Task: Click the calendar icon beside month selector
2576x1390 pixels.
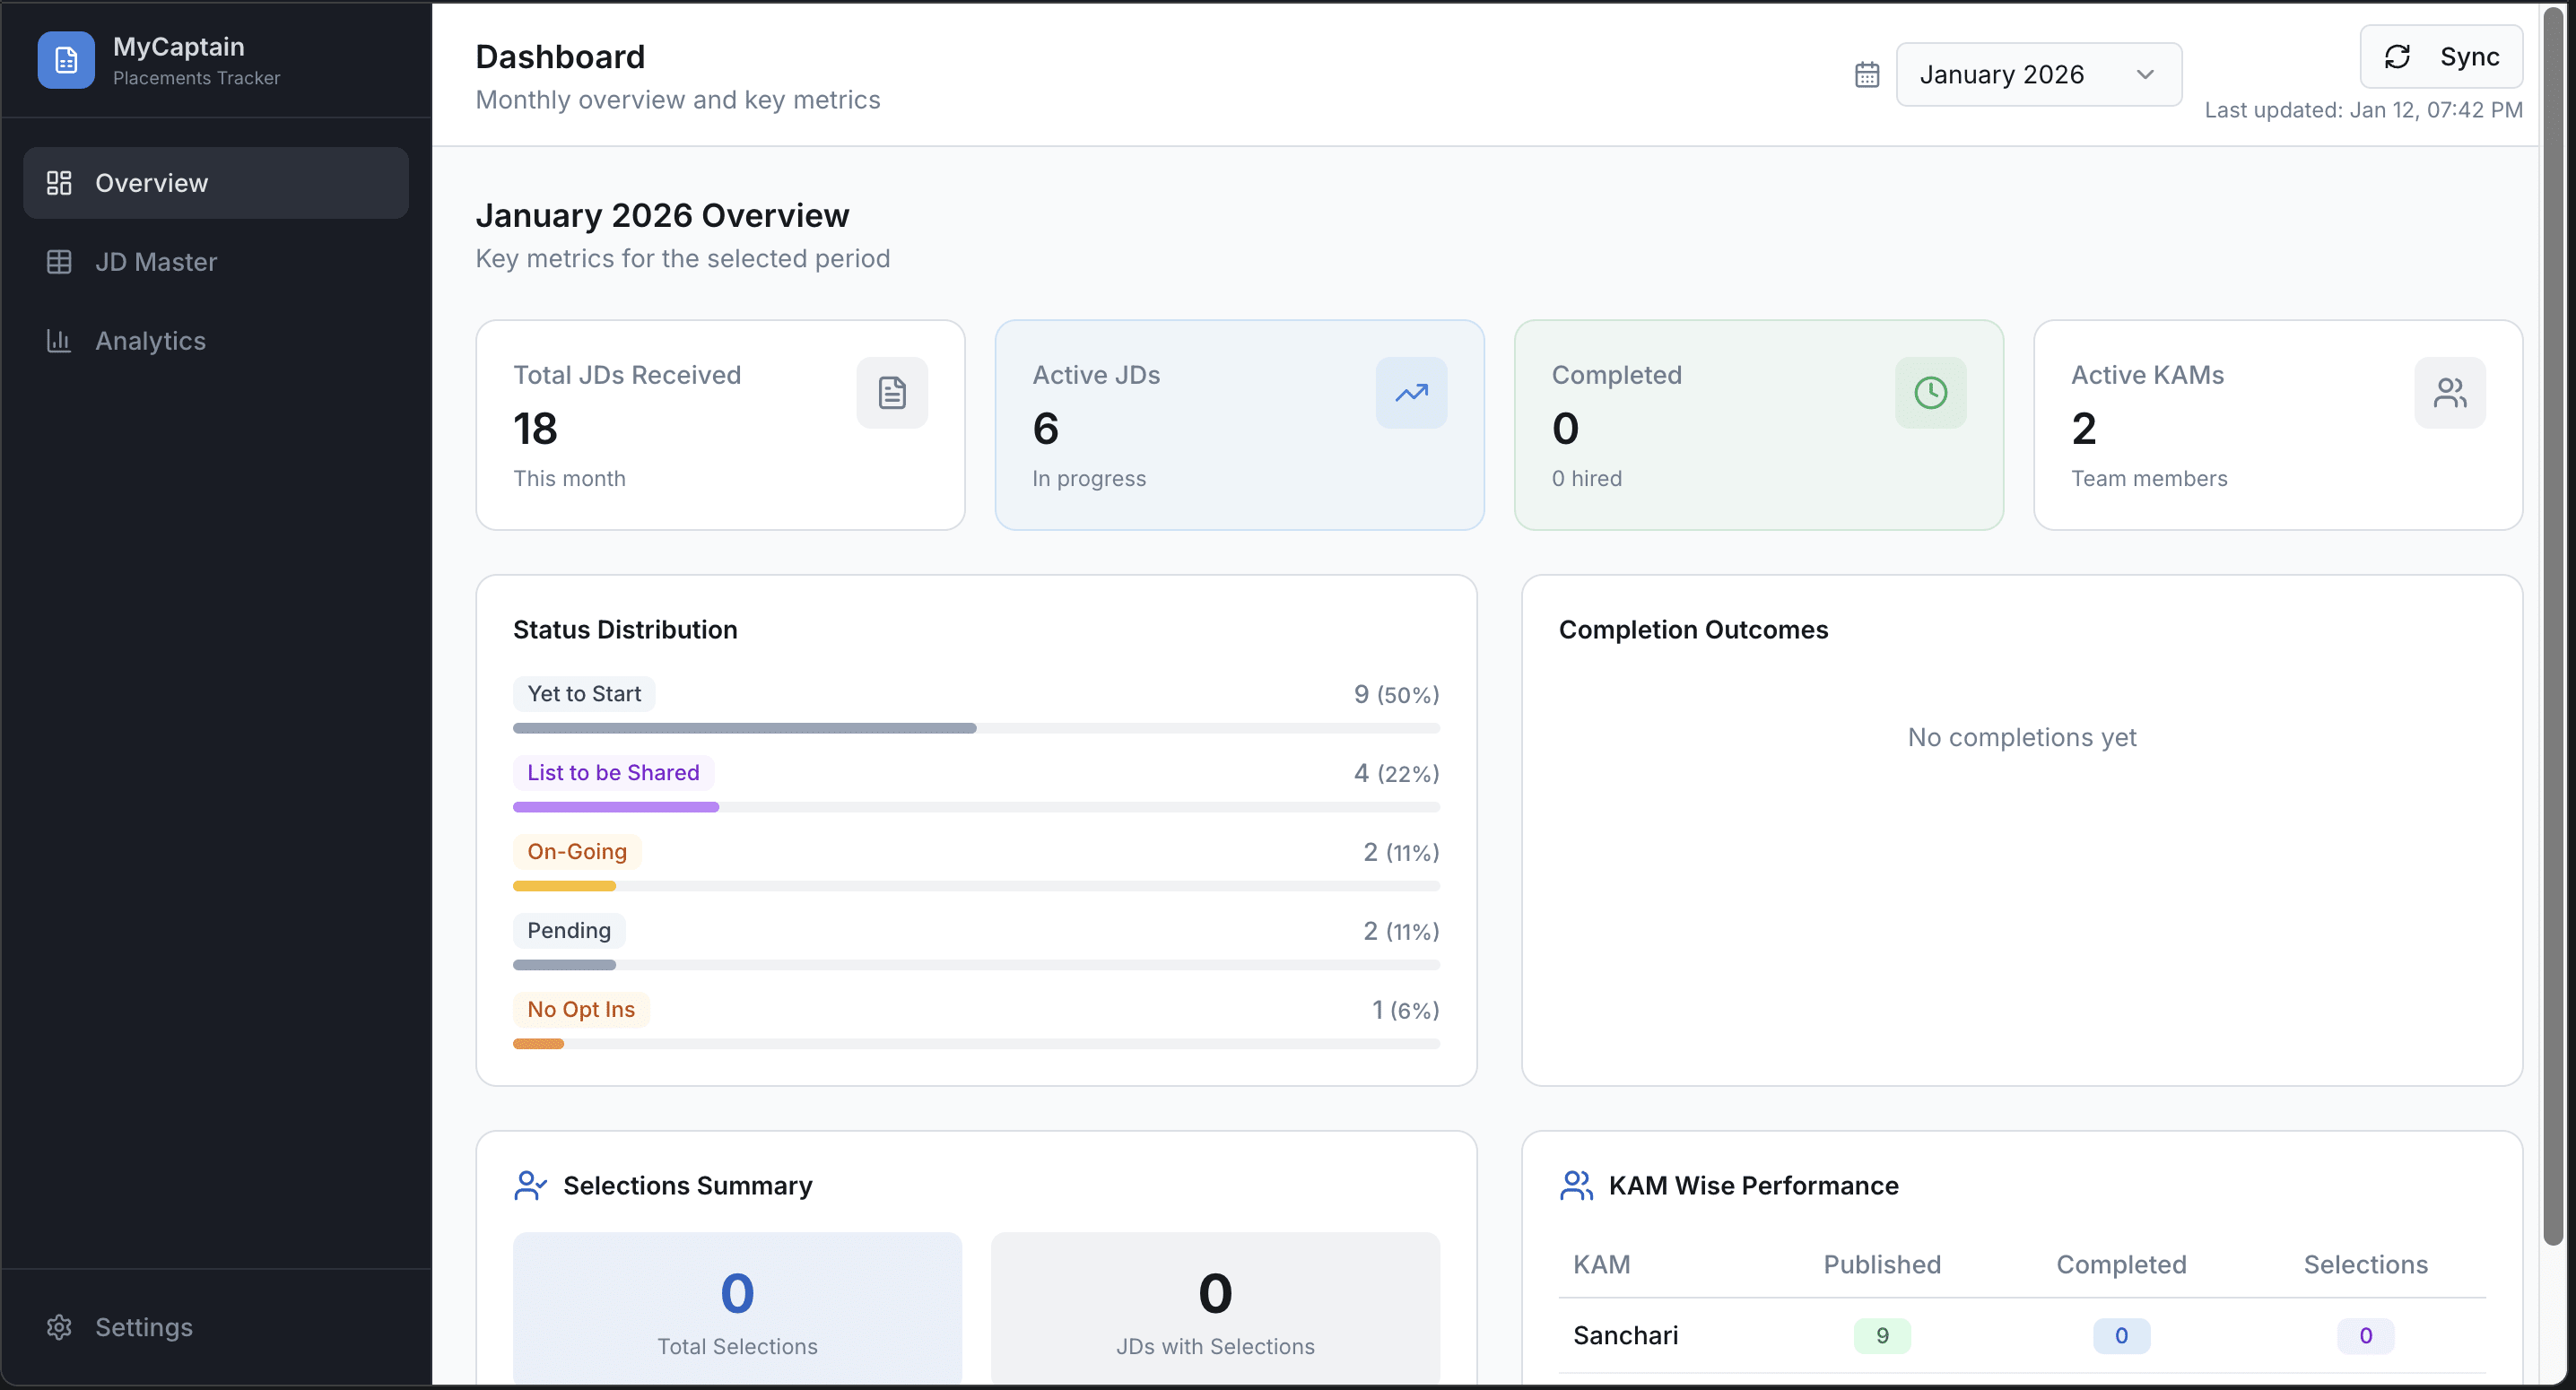Action: coord(1867,75)
